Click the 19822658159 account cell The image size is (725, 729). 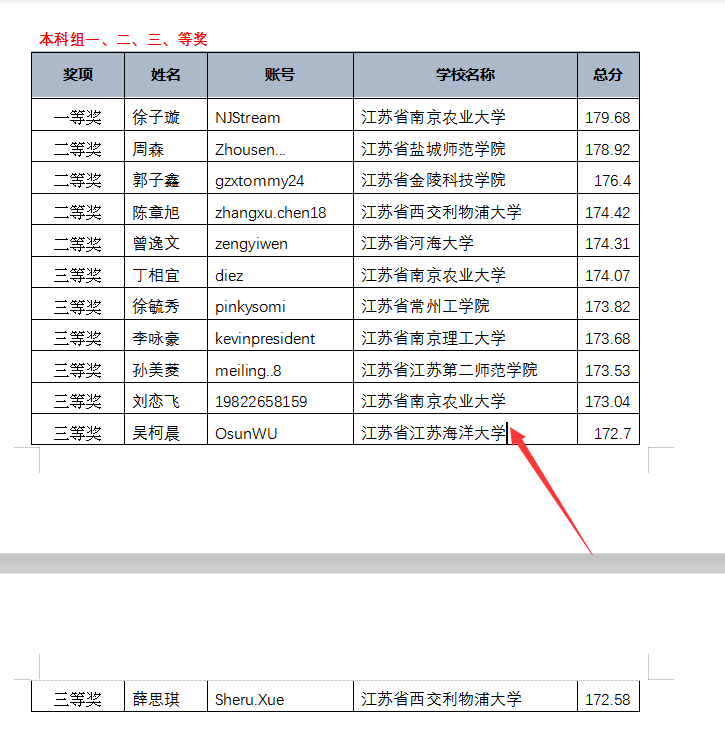tap(261, 402)
